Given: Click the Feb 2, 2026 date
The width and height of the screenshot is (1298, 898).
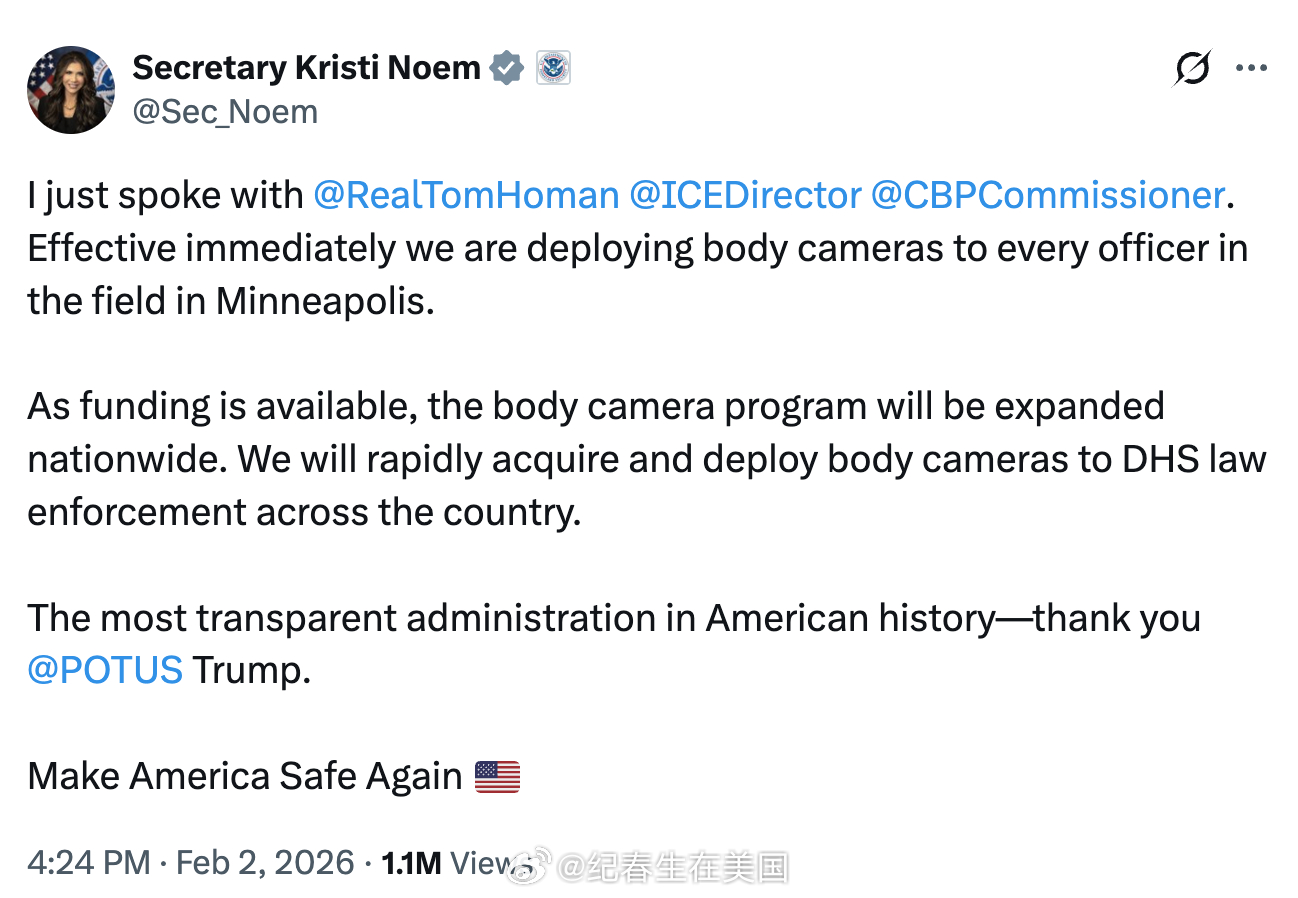Looking at the screenshot, I should pyautogui.click(x=265, y=862).
